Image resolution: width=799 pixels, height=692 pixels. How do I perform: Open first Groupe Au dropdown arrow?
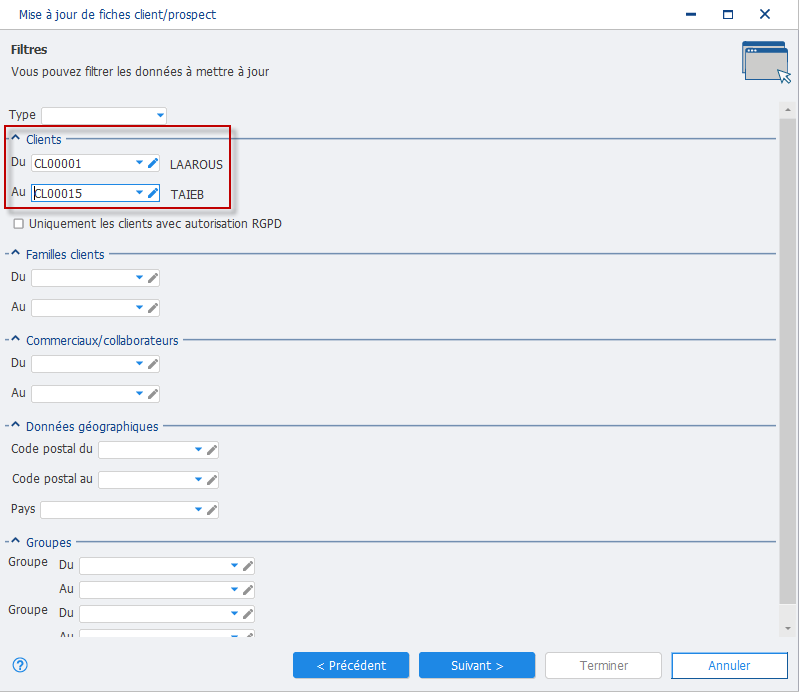point(234,590)
